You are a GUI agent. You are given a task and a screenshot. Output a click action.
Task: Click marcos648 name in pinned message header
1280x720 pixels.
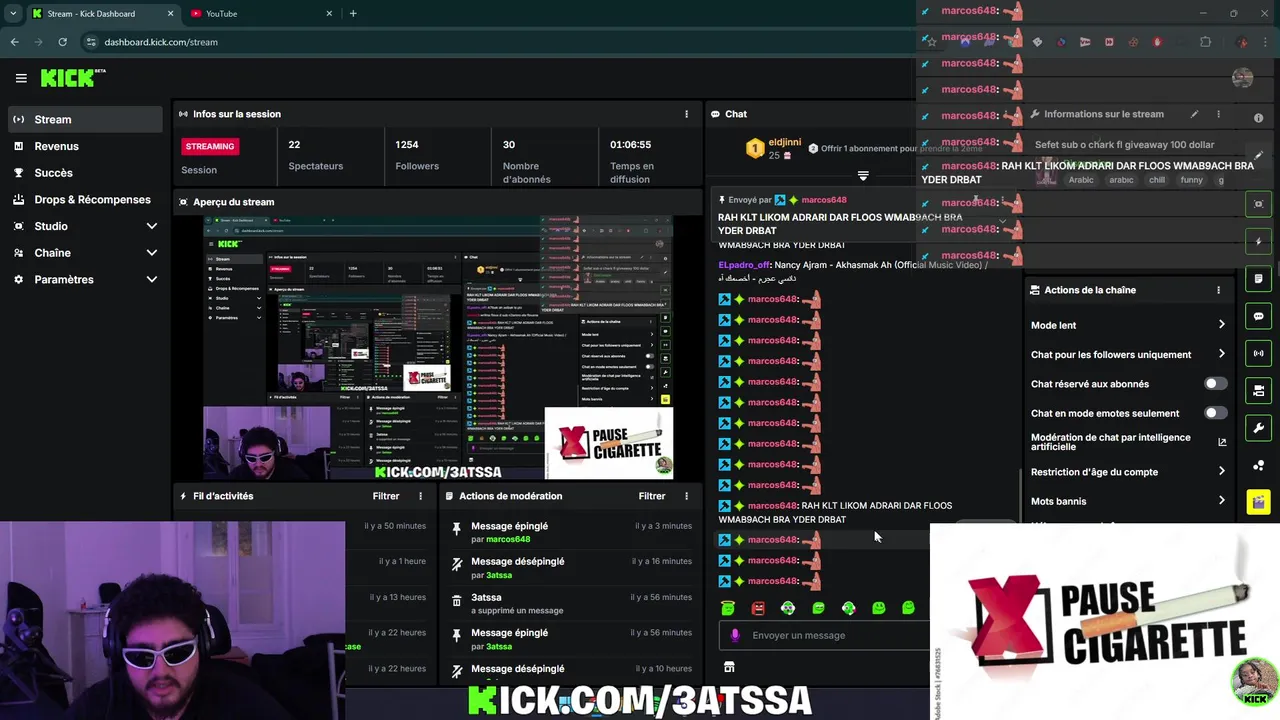[824, 200]
